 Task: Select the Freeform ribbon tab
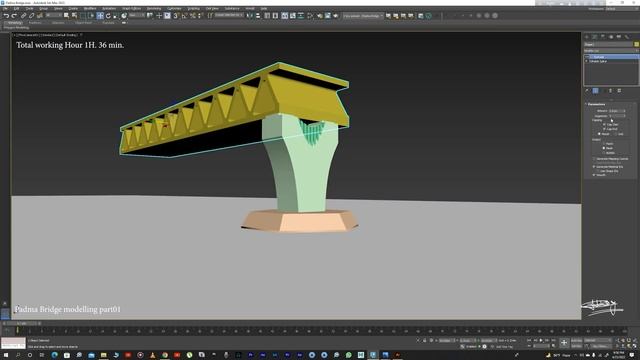(35, 23)
